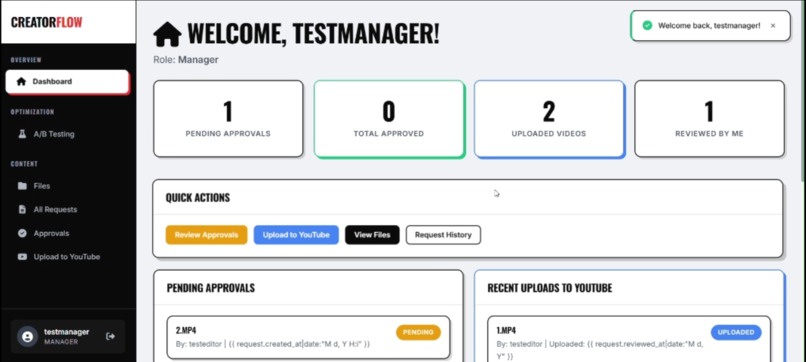The width and height of the screenshot is (806, 362).
Task: Select the Uploaded Videos stat card
Action: tap(549, 119)
